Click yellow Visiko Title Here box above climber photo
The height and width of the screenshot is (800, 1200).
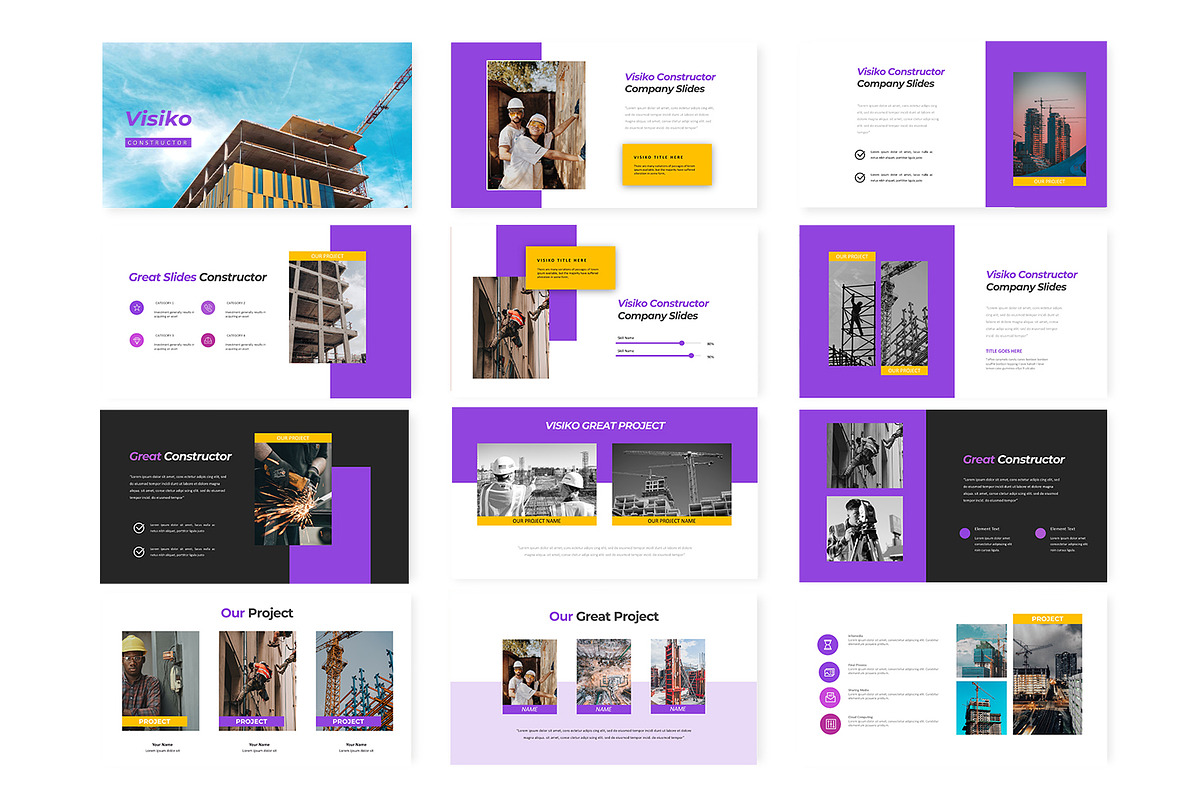570,268
